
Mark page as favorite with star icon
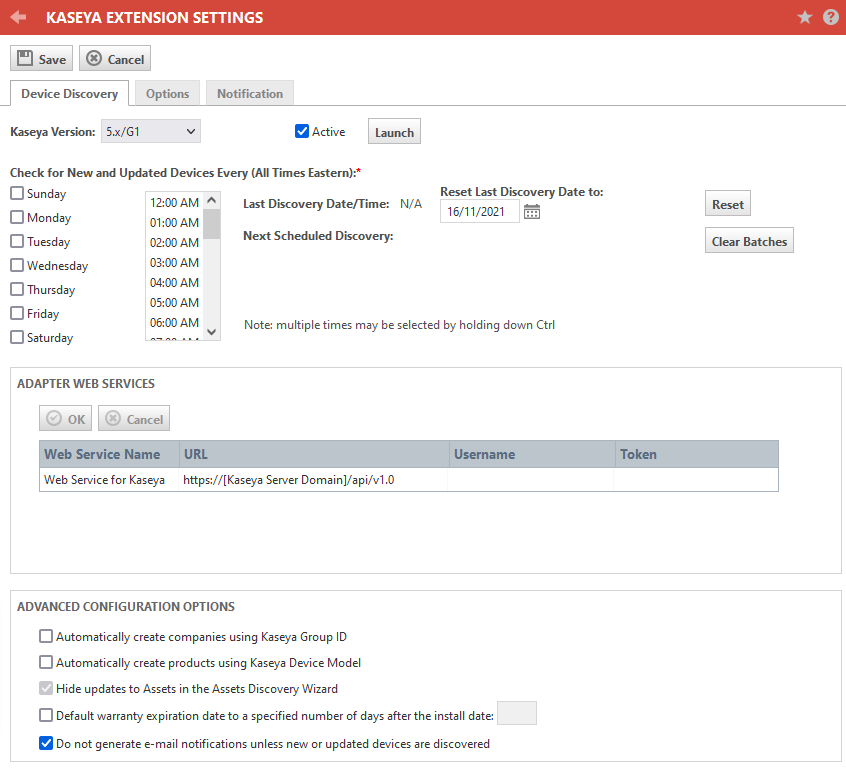coord(804,17)
